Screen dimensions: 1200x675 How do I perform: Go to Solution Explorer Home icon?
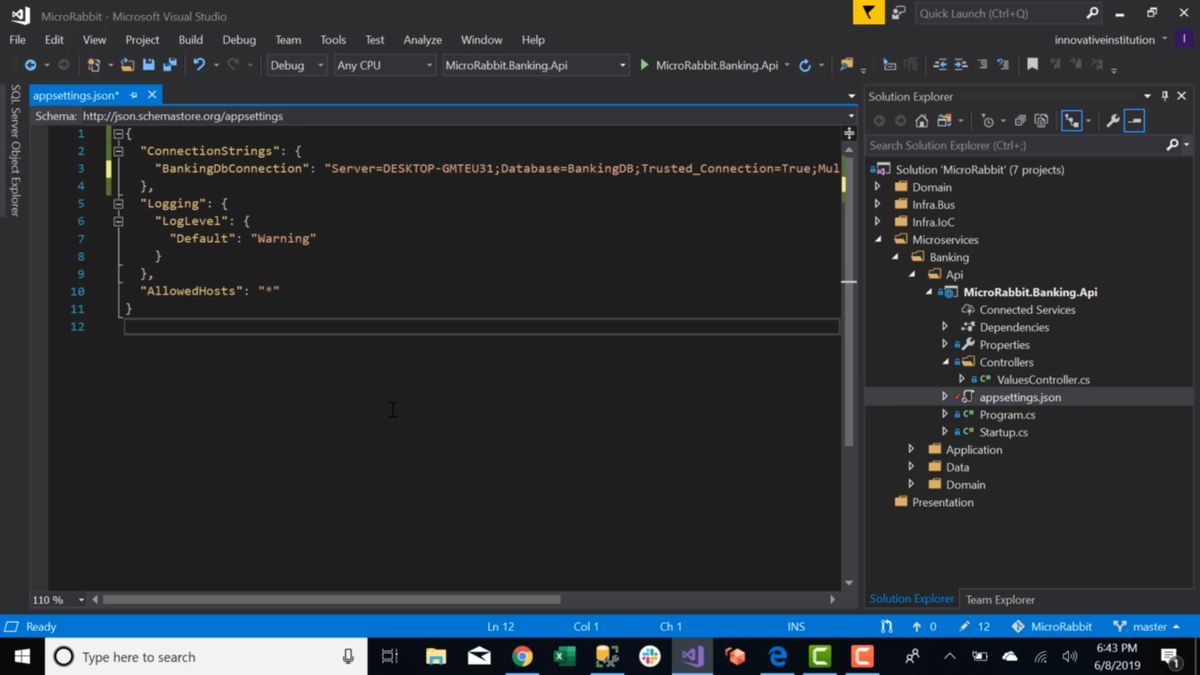point(922,121)
